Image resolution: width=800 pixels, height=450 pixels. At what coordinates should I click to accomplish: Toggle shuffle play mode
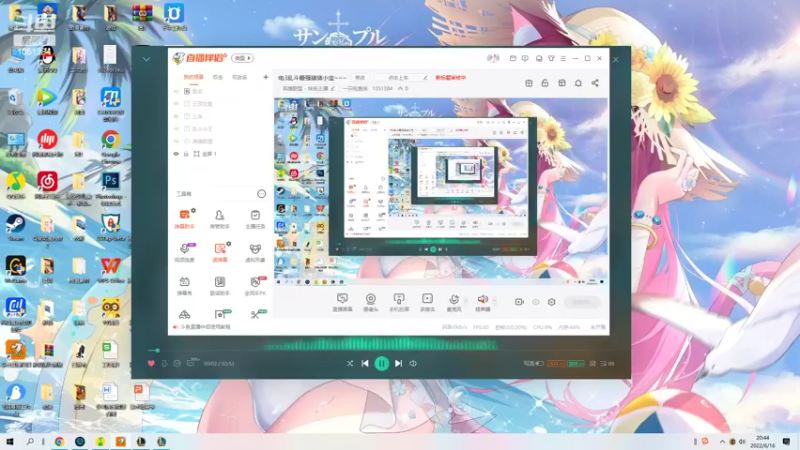coord(349,363)
